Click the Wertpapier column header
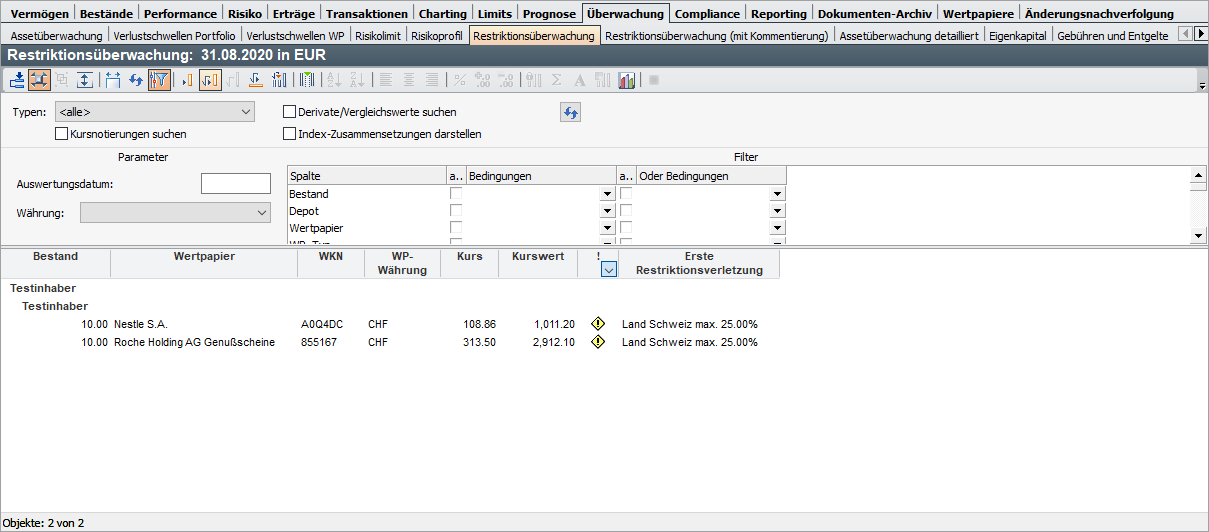Screen dimensions: 1209x532 pos(204,257)
